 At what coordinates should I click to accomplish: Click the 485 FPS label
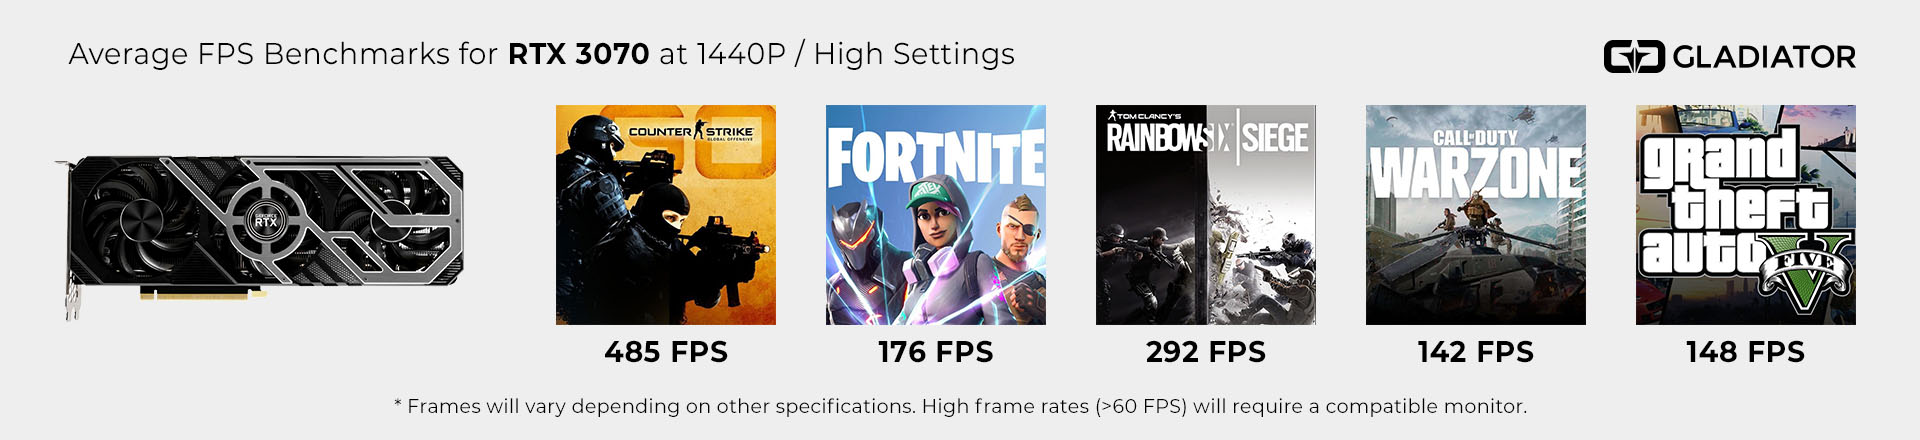[666, 352]
